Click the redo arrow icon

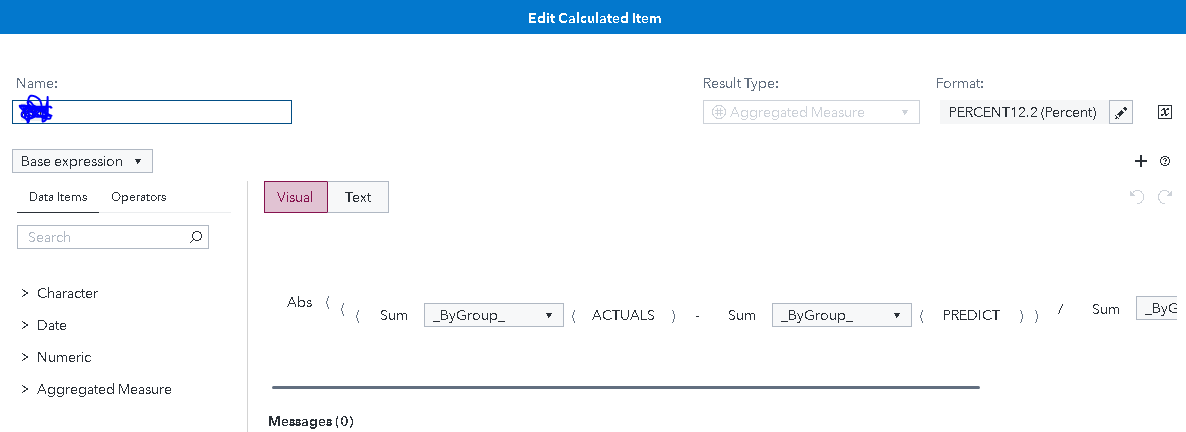coord(1165,197)
